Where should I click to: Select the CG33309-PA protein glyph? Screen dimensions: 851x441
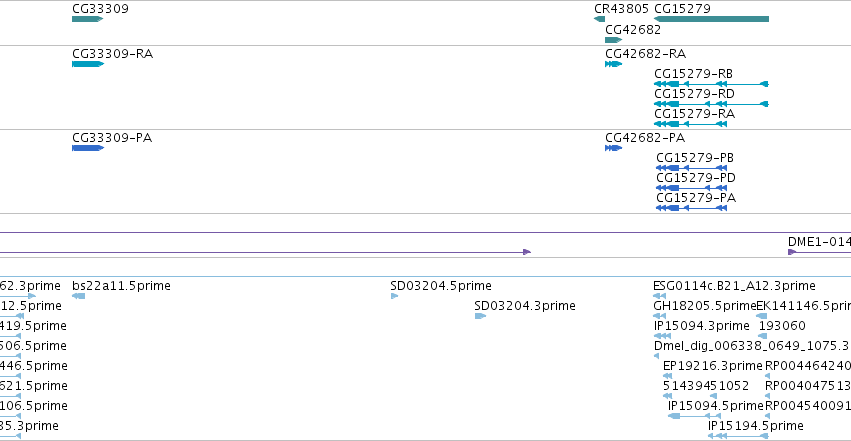pyautogui.click(x=88, y=148)
